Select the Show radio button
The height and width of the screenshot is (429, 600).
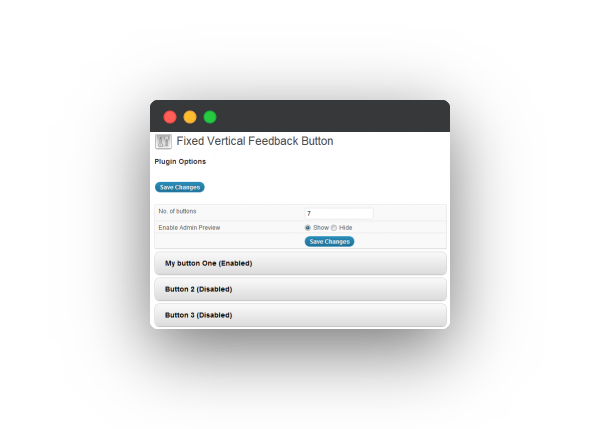pos(308,228)
